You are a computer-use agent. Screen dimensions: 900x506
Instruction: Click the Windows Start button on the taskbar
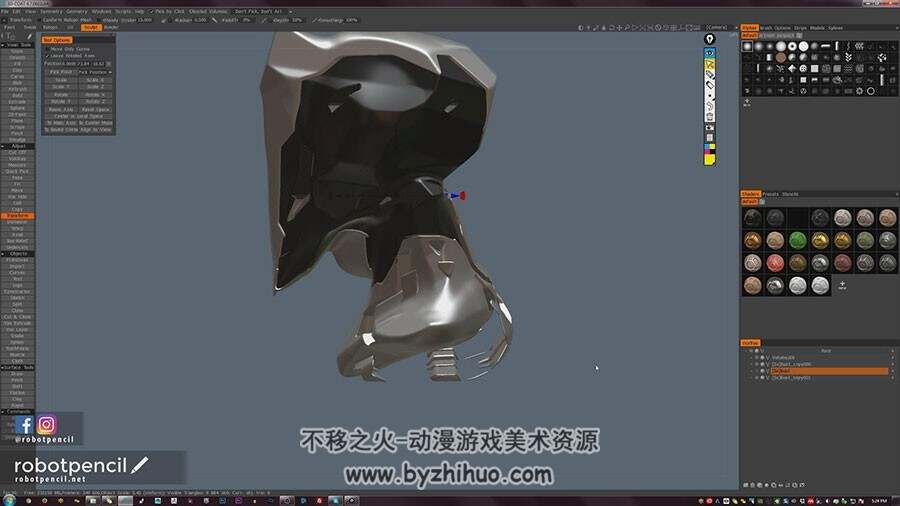click(x=9, y=501)
